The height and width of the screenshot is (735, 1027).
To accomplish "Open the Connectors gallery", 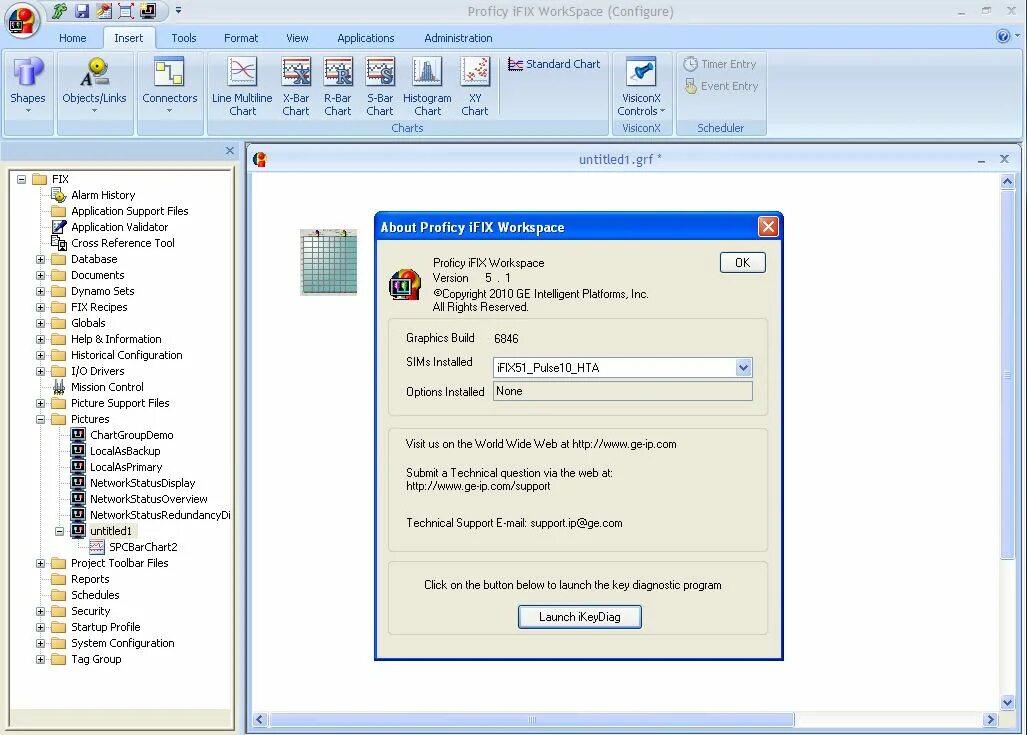I will pos(170,87).
